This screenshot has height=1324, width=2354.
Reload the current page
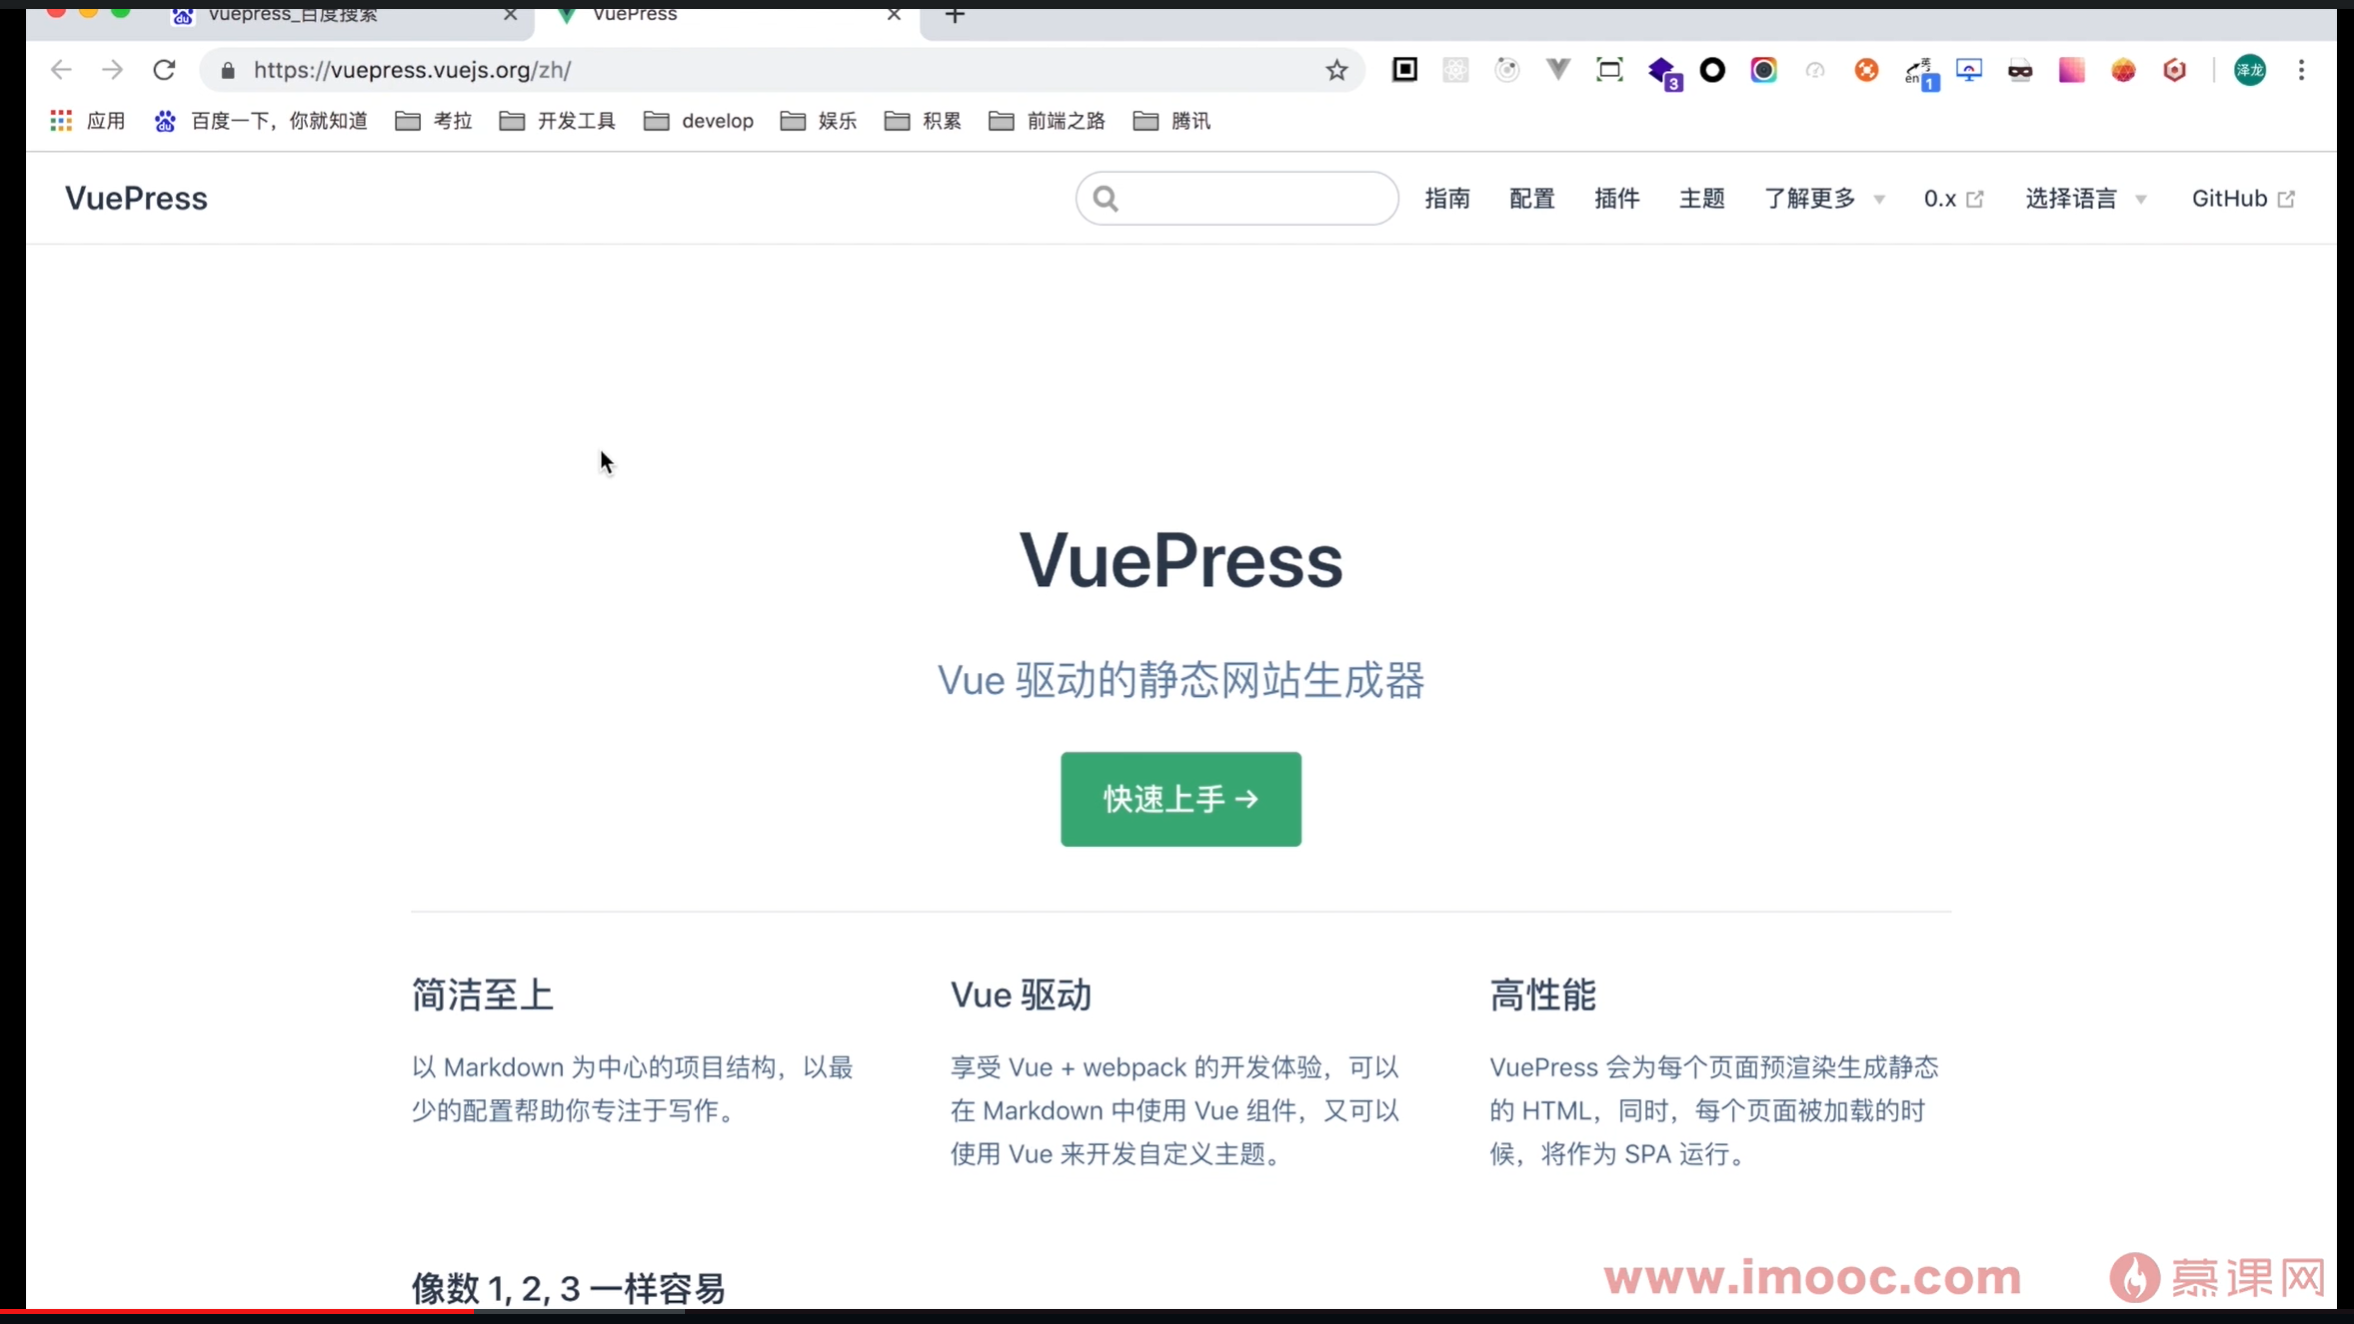coord(165,69)
